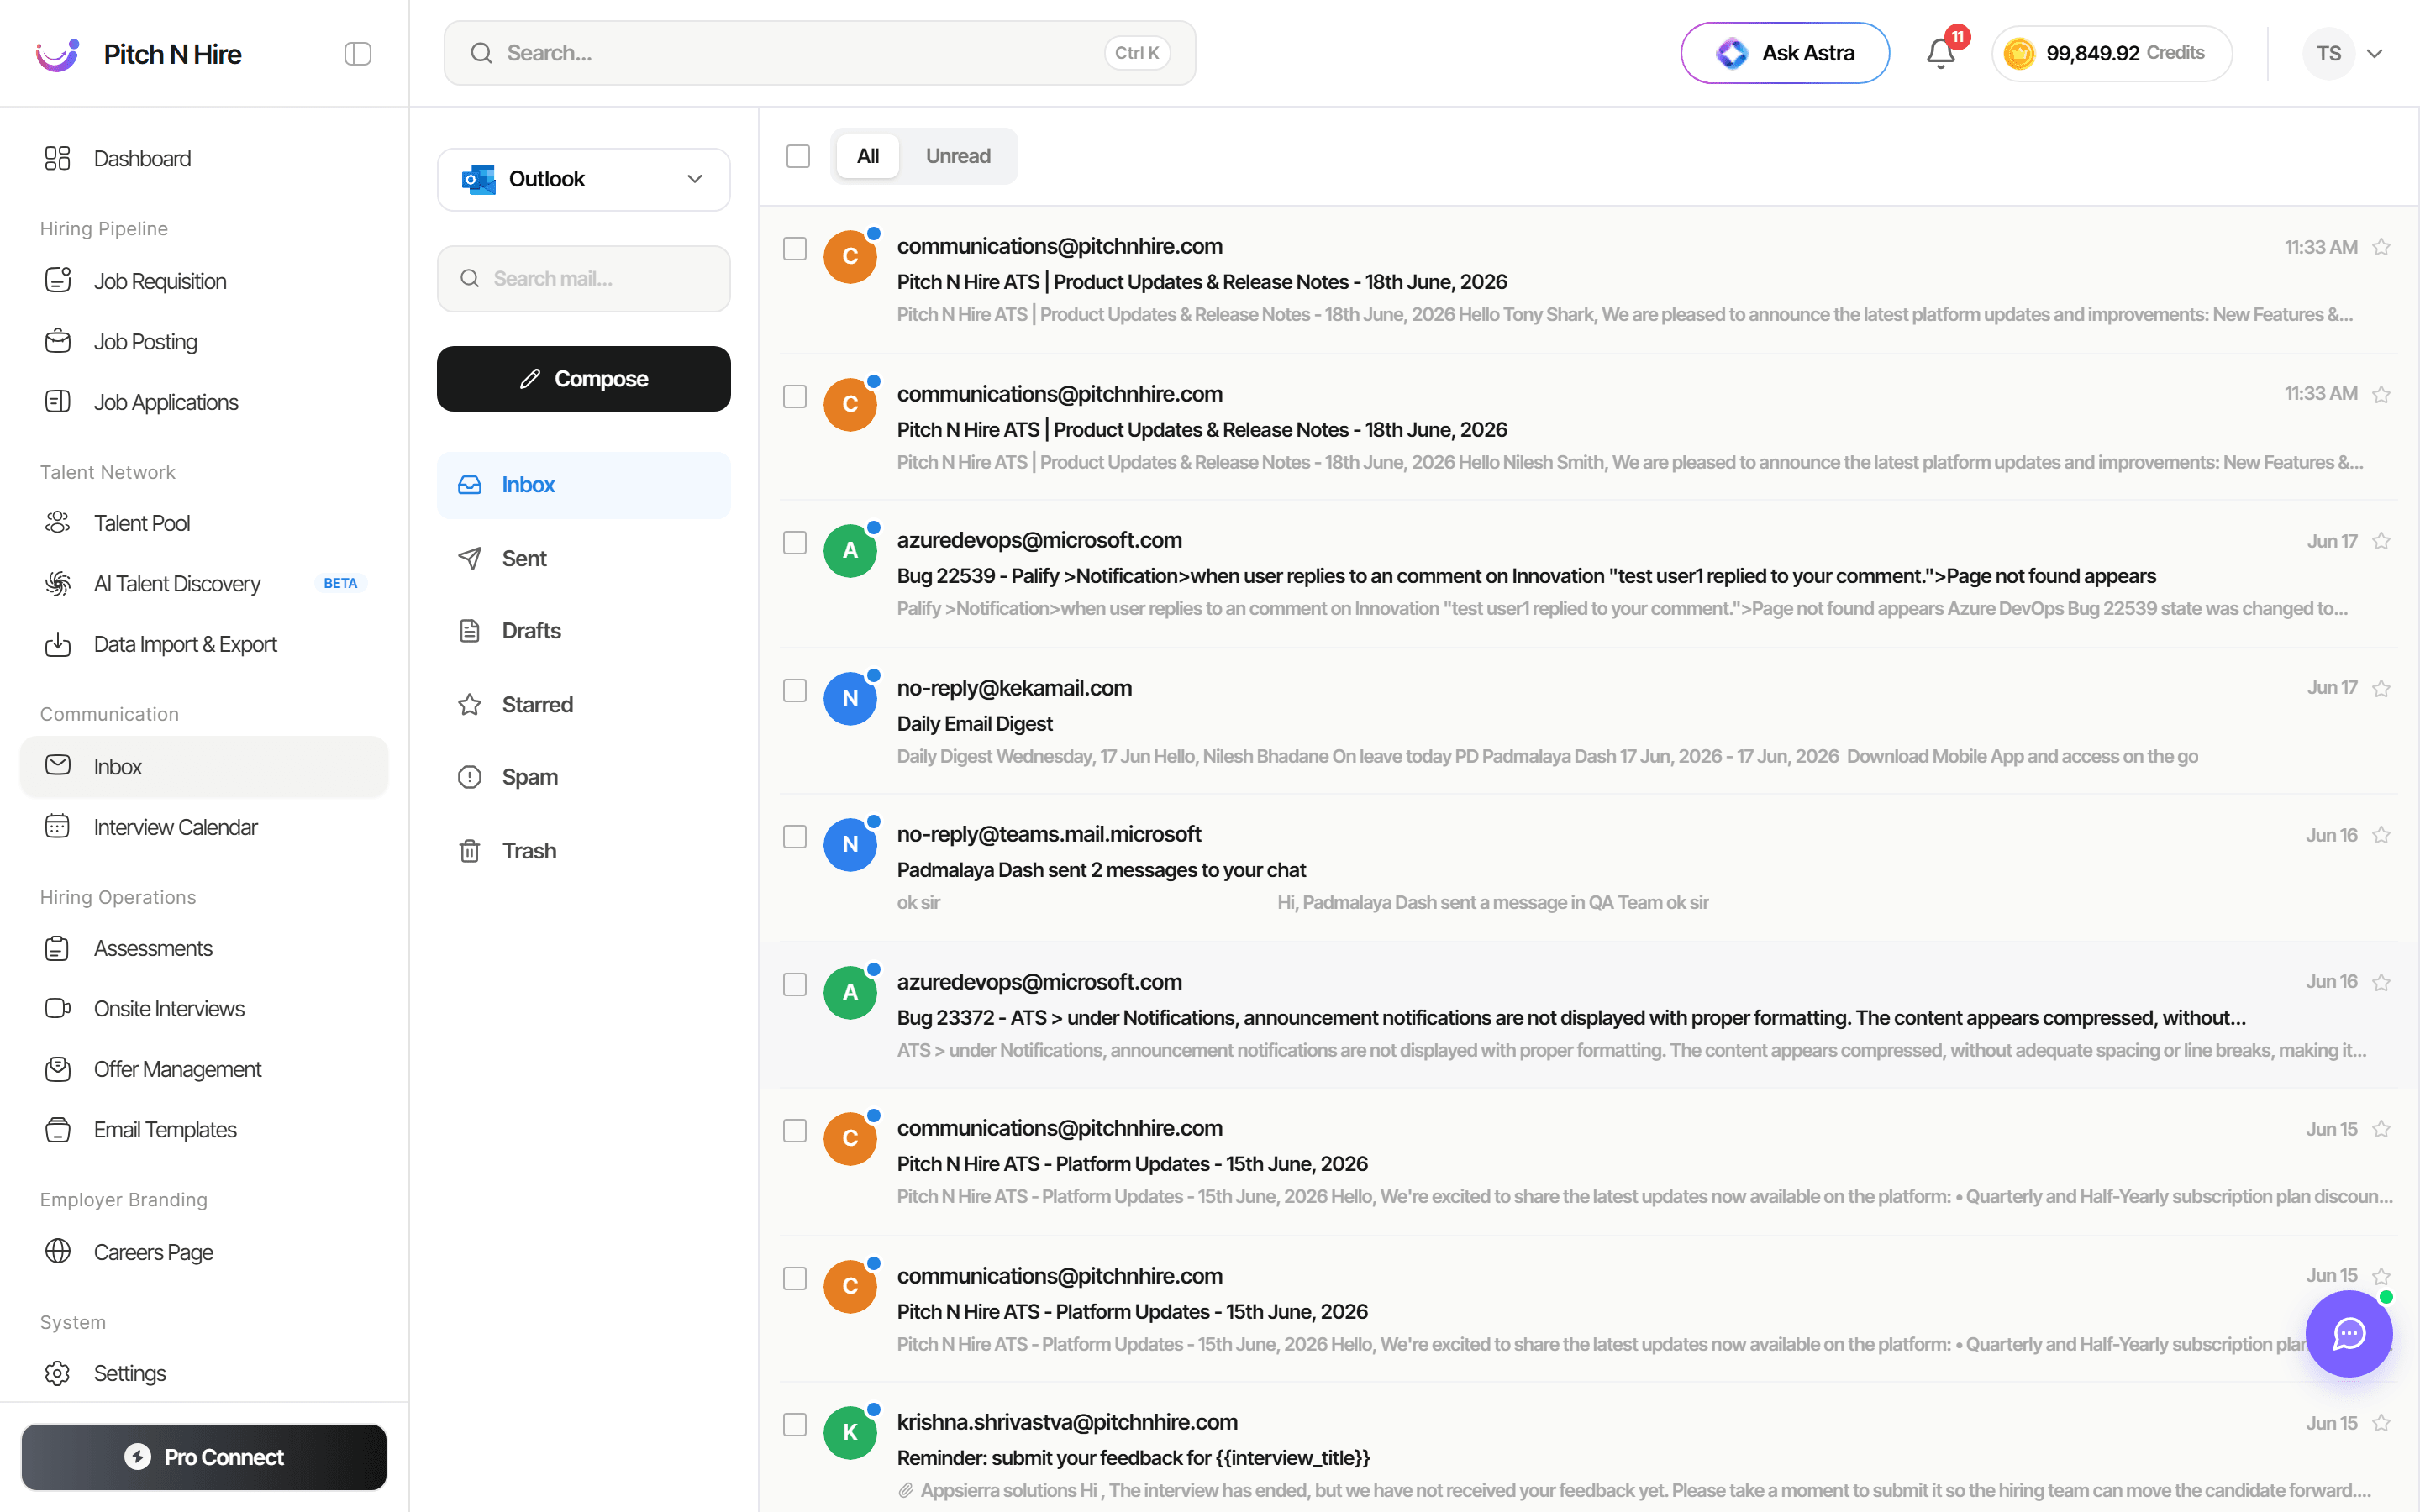Open the Spam folder
The image size is (2420, 1512).
(x=583, y=777)
